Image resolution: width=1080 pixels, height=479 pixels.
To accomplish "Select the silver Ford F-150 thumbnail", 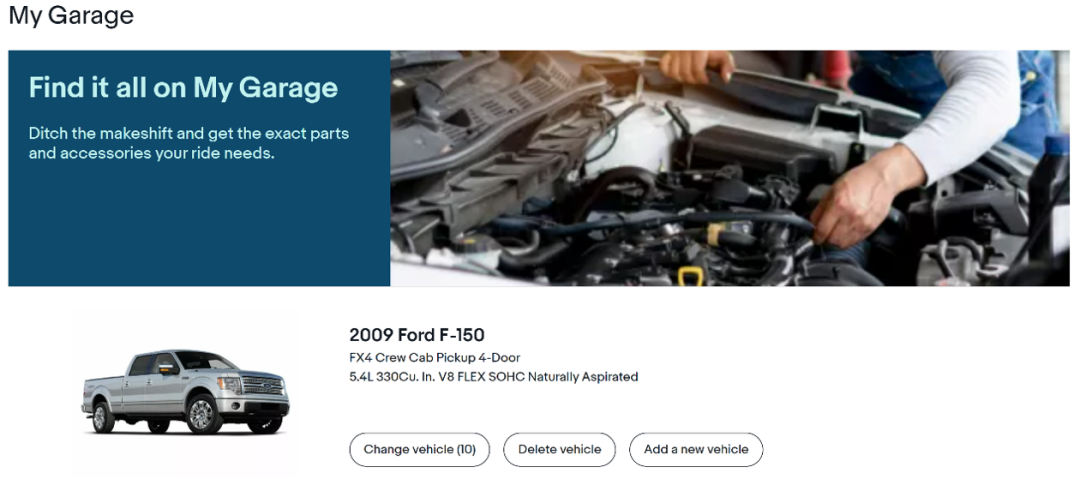I will tap(186, 391).
